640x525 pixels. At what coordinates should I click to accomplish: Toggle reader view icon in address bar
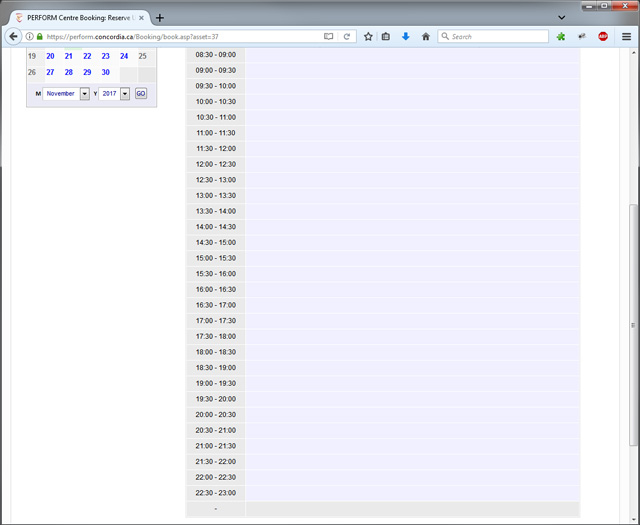[x=328, y=36]
